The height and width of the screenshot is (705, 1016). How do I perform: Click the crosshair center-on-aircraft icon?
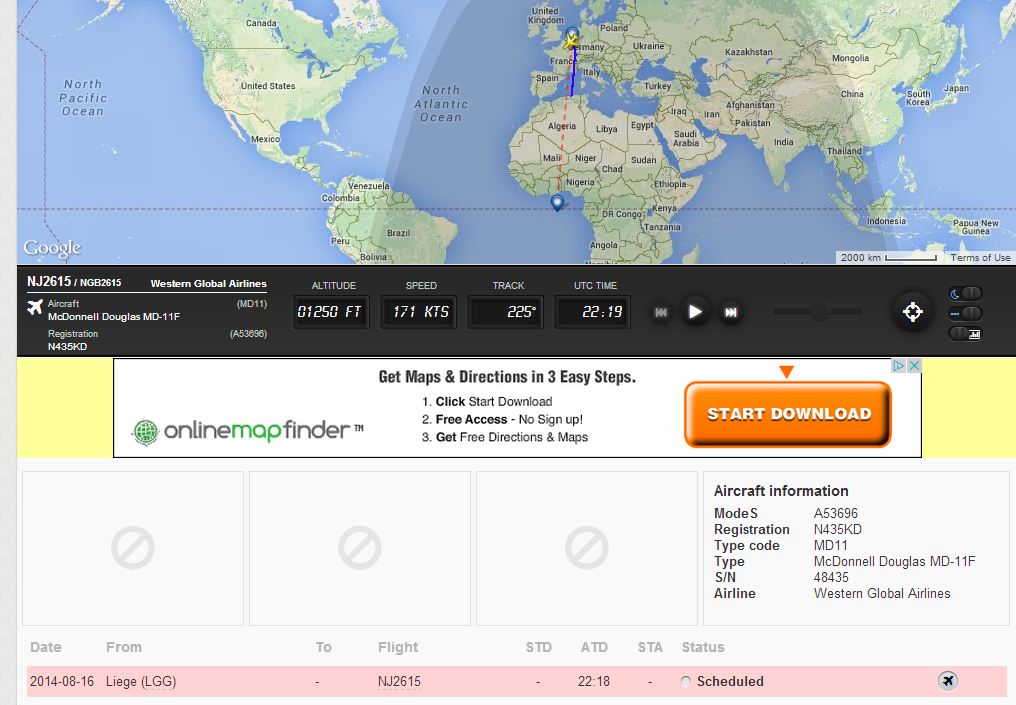pos(912,312)
